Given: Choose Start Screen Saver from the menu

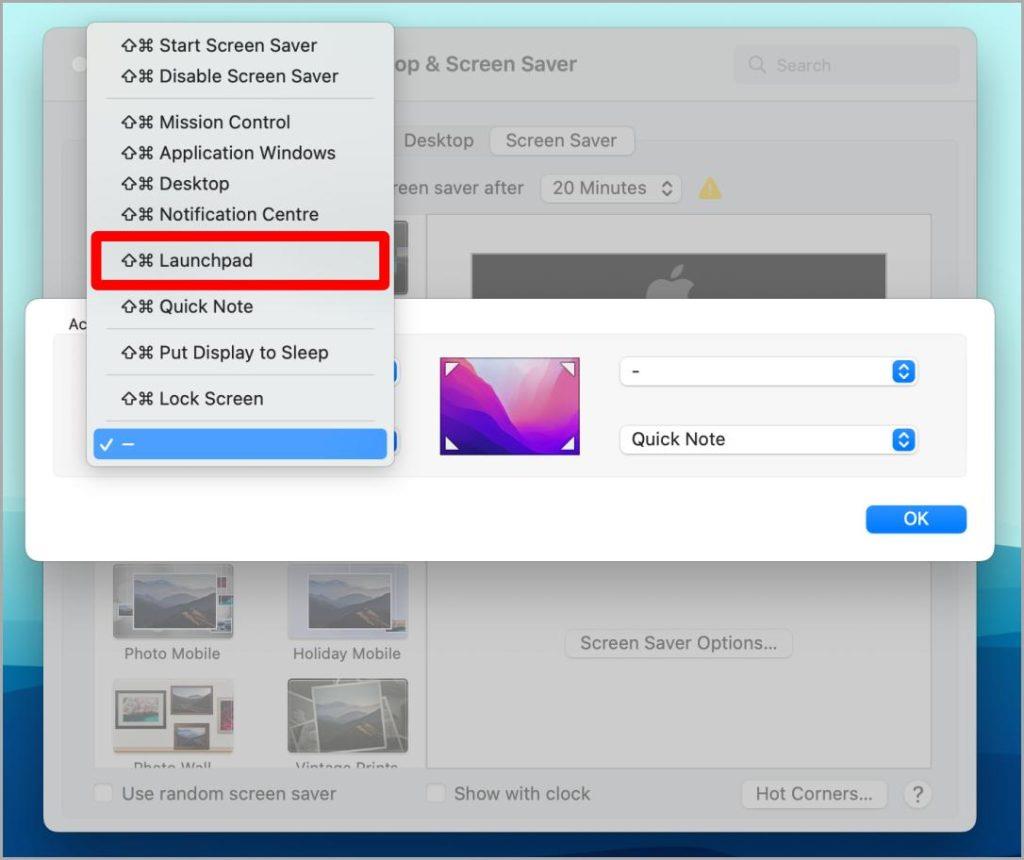Looking at the screenshot, I should (240, 45).
